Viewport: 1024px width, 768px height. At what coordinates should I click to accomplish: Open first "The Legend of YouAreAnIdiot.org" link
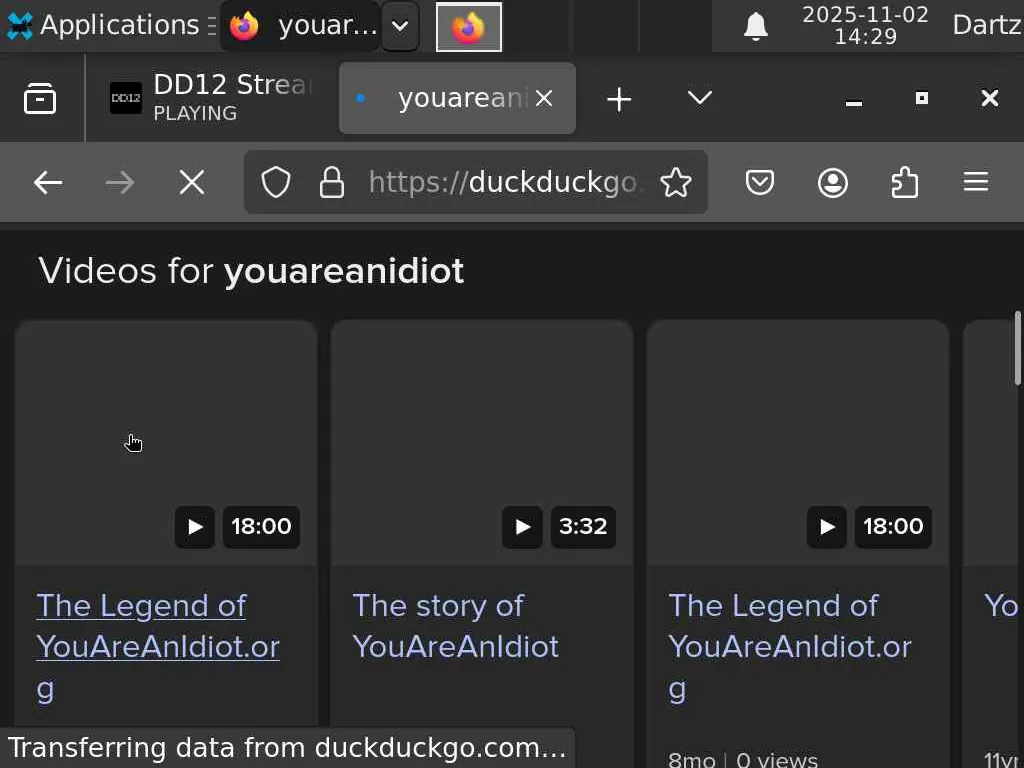157,626
